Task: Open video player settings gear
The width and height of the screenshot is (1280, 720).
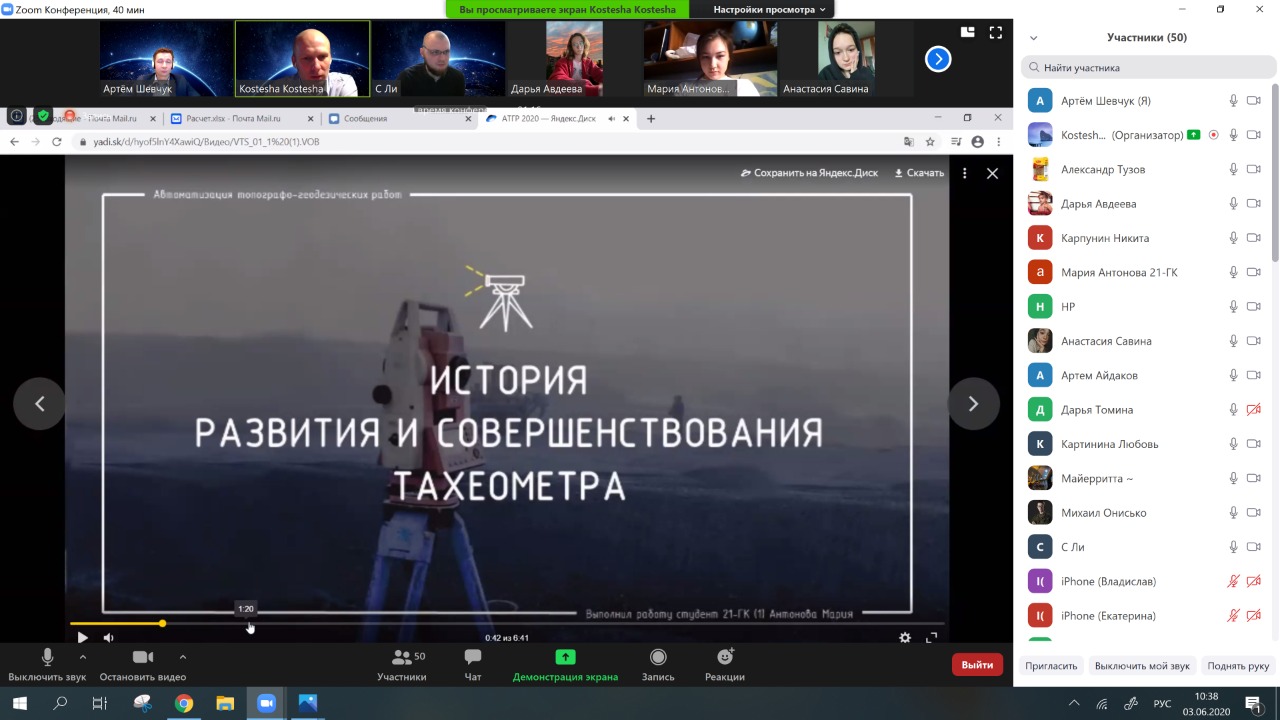Action: [905, 638]
